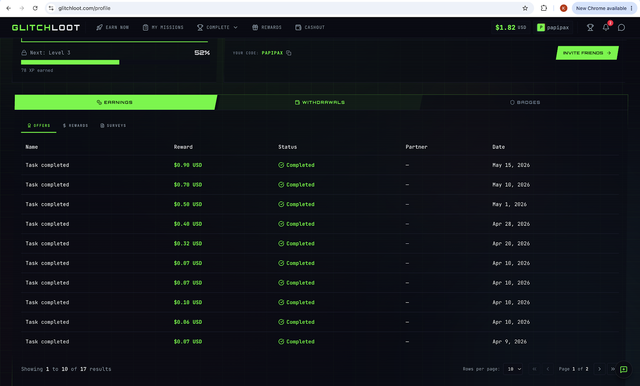Click Completed status in the $0.90 row
640x386 pixels.
[x=296, y=165]
